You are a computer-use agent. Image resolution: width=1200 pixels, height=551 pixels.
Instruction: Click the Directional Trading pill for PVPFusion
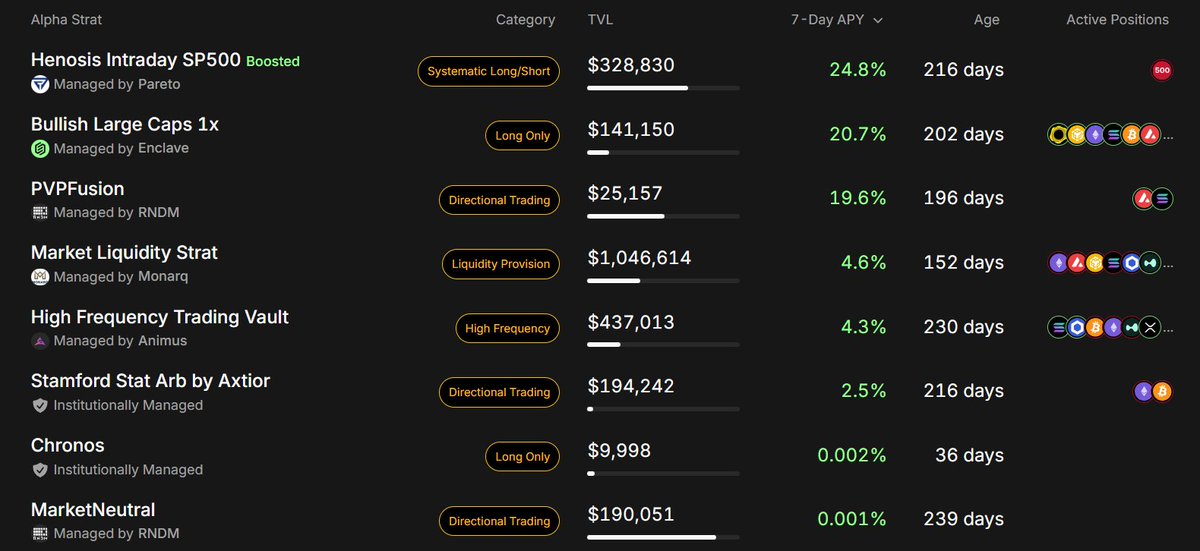tap(500, 200)
